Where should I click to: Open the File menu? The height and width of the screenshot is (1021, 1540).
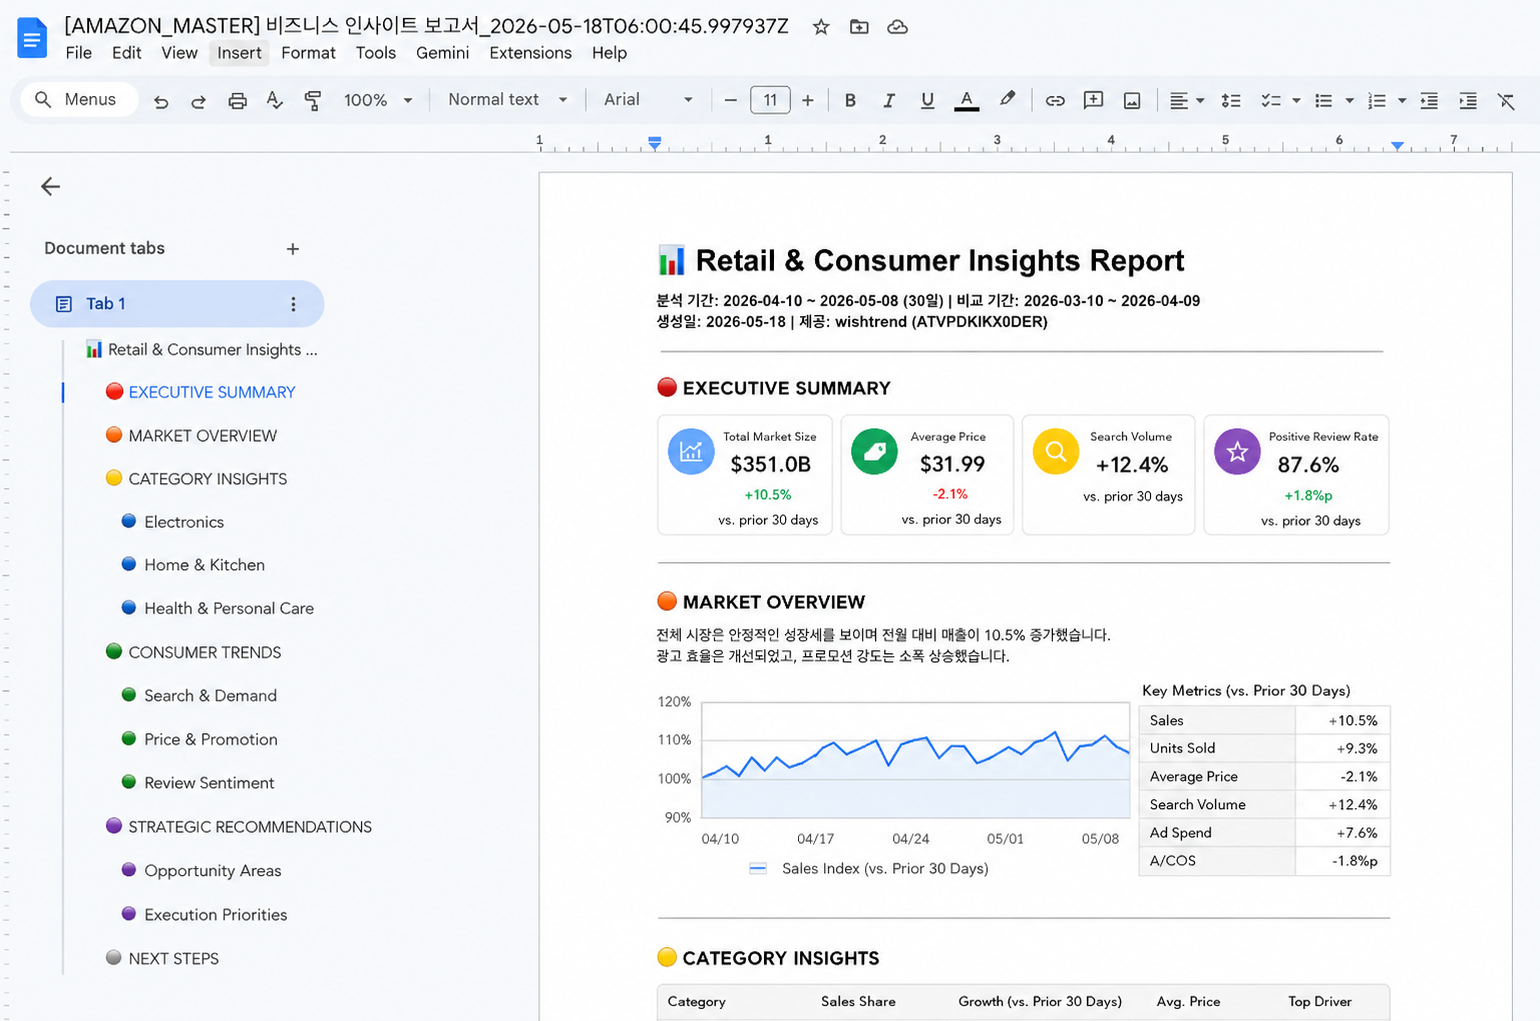[x=79, y=53]
